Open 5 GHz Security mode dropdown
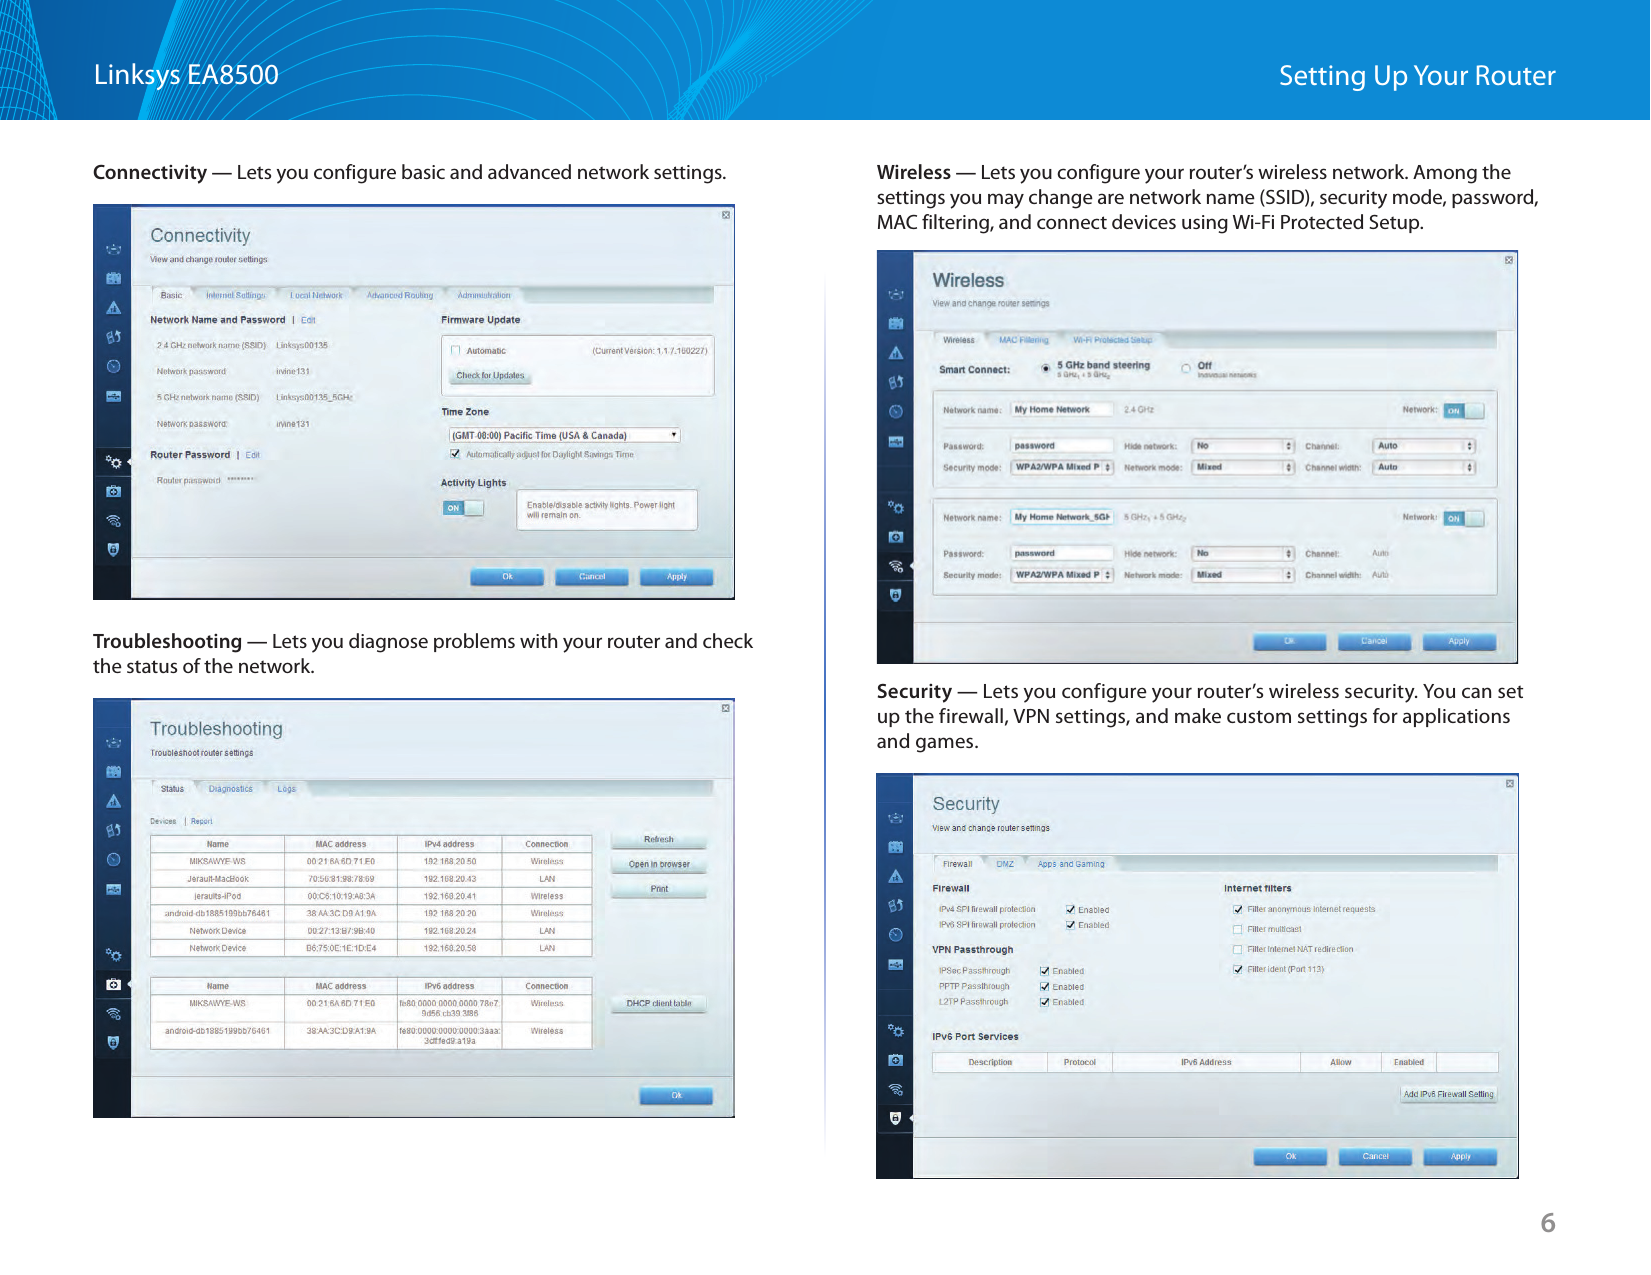The width and height of the screenshot is (1651, 1275). click(x=1062, y=575)
